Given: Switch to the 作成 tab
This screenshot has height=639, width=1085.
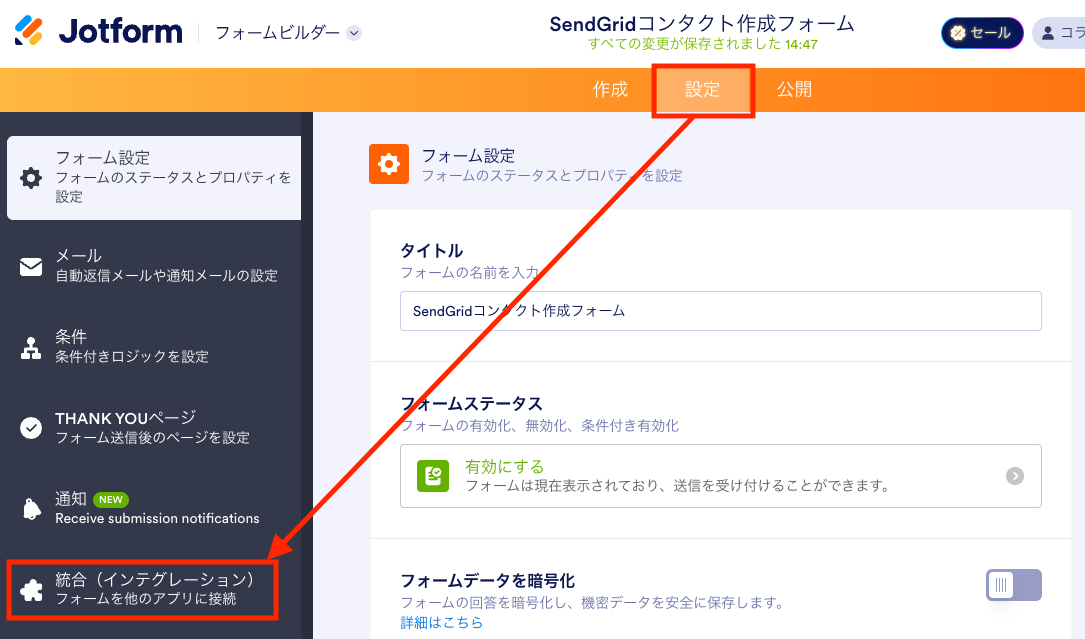Looking at the screenshot, I should (610, 89).
